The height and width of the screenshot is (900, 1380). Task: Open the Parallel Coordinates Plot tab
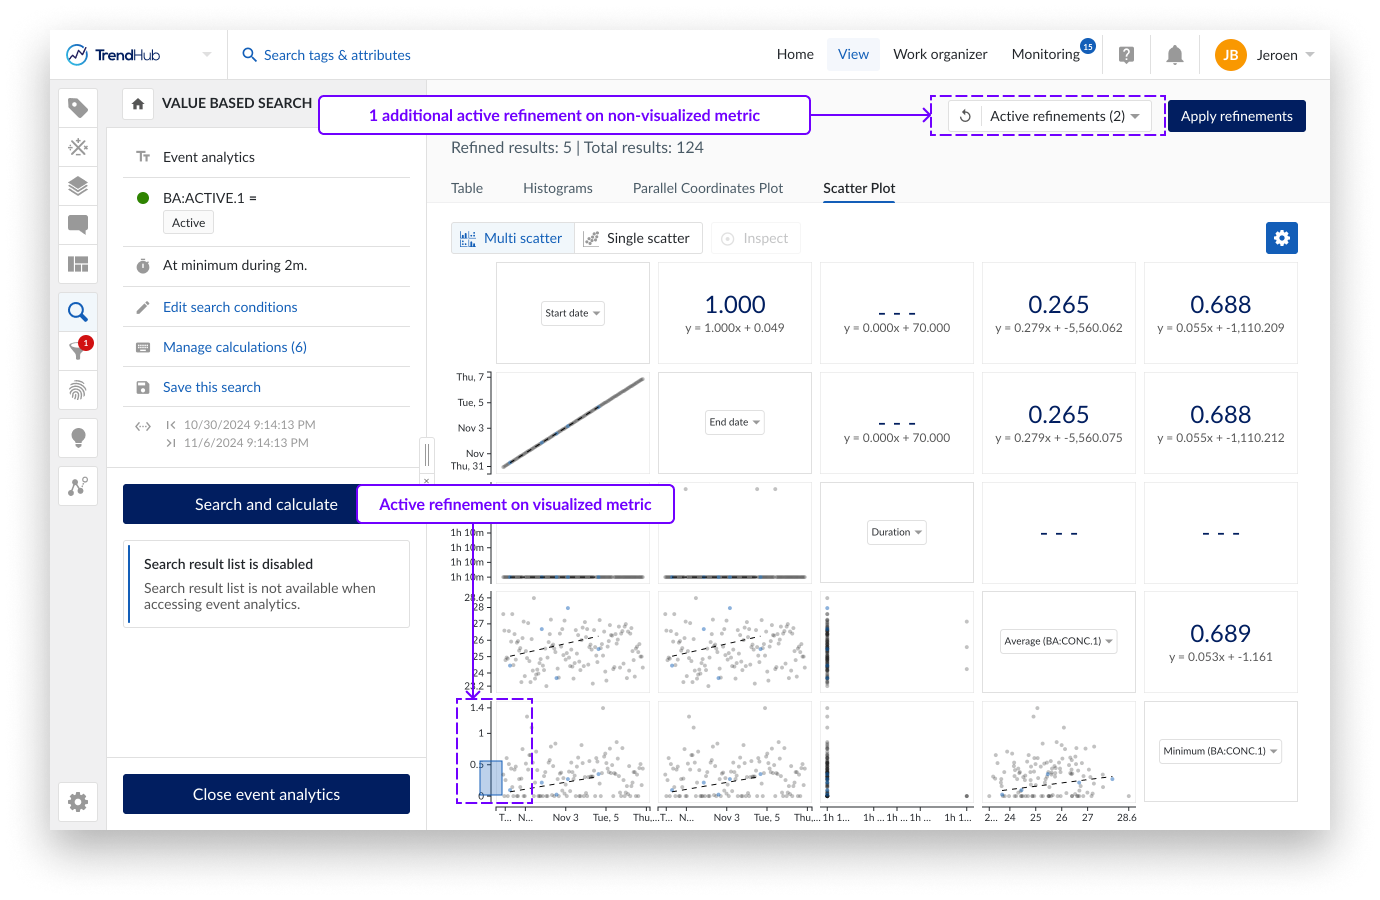click(707, 188)
